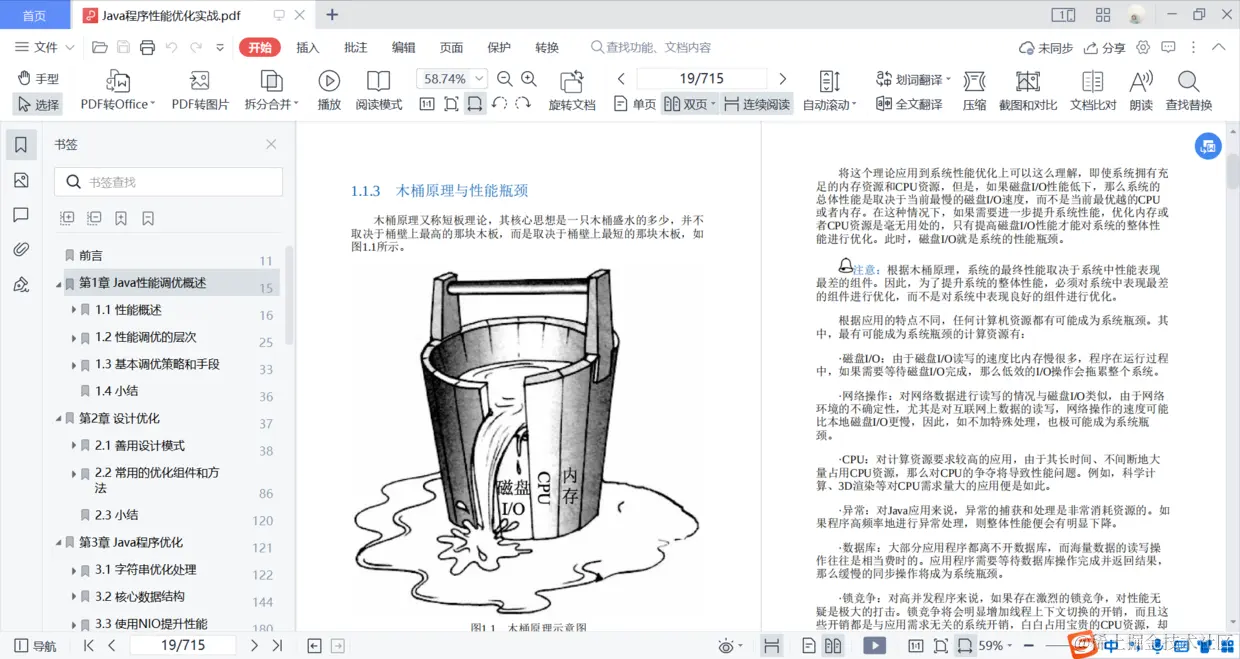Click rotate counterclockwise icon in toolbar
This screenshot has height=659, width=1240.
[499, 104]
